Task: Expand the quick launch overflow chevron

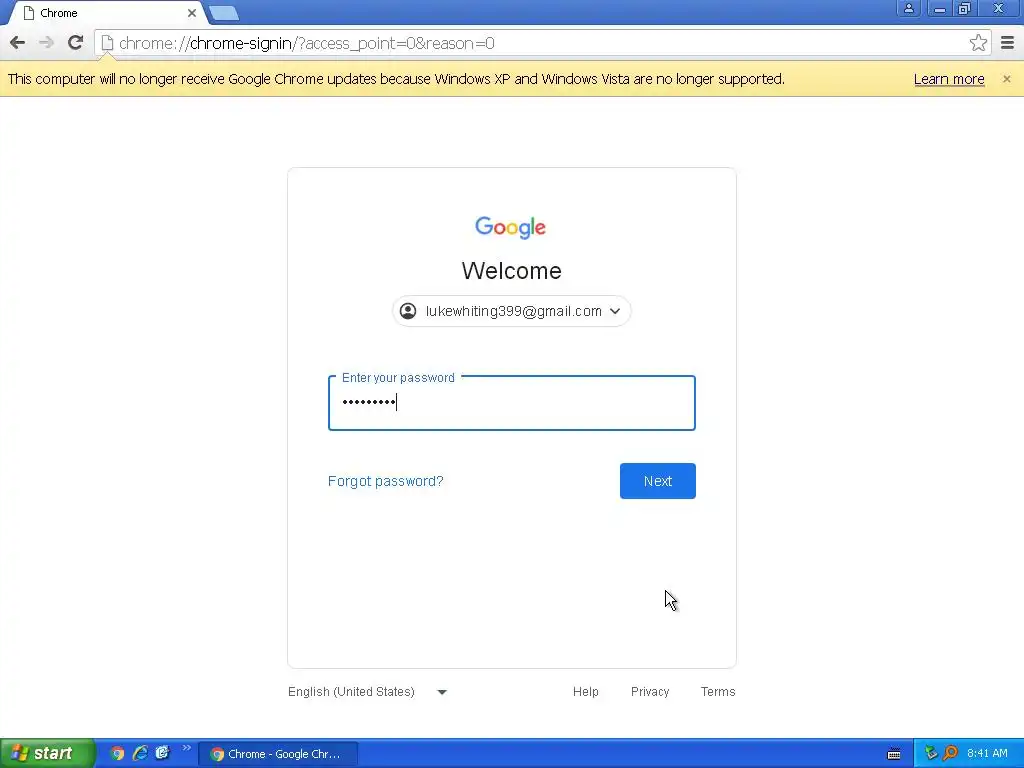Action: click(187, 748)
